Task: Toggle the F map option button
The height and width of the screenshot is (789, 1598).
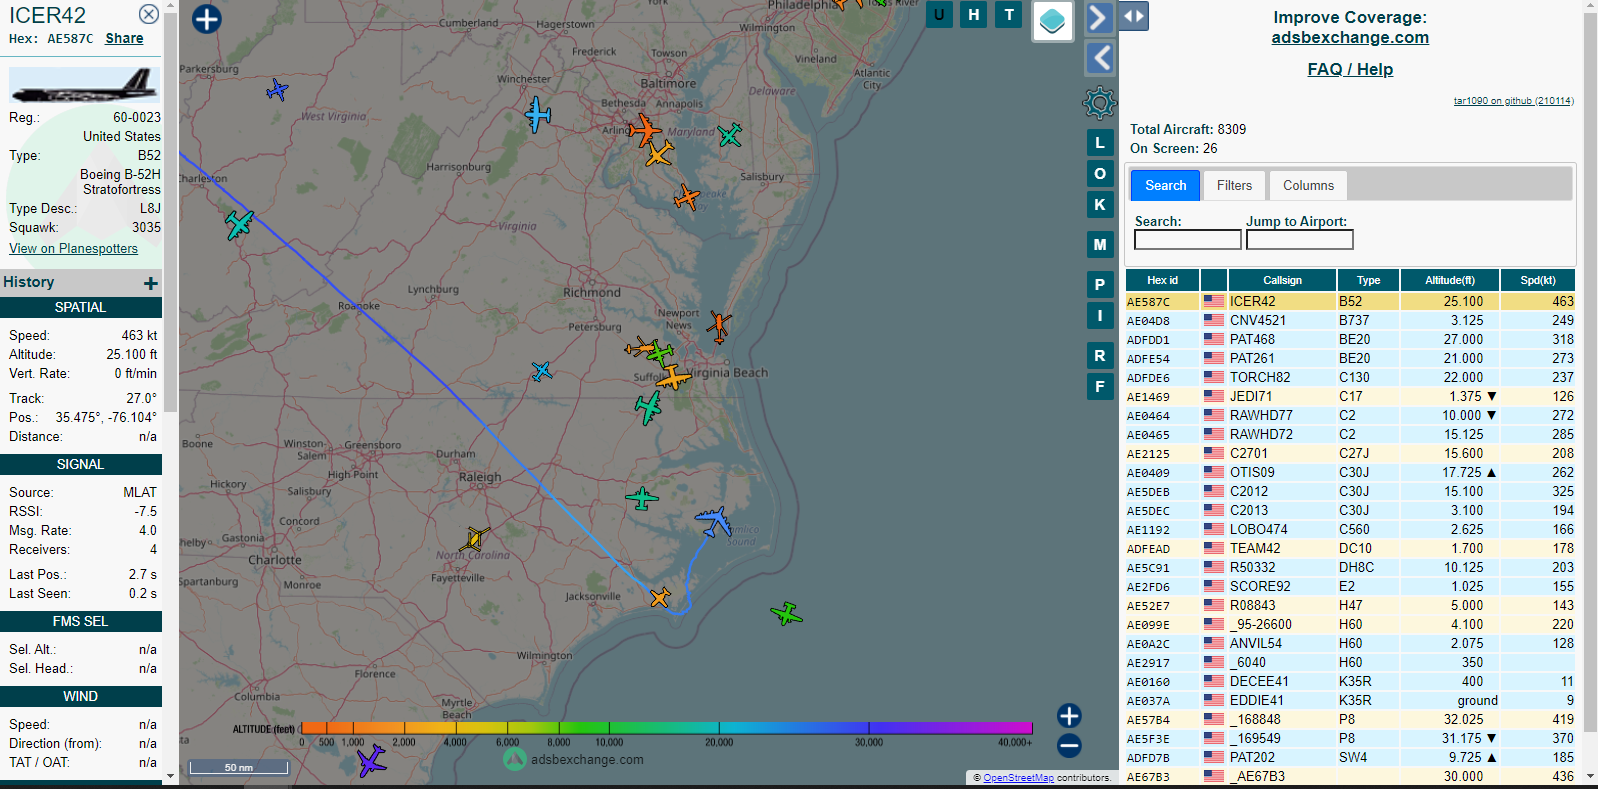Action: [1100, 386]
